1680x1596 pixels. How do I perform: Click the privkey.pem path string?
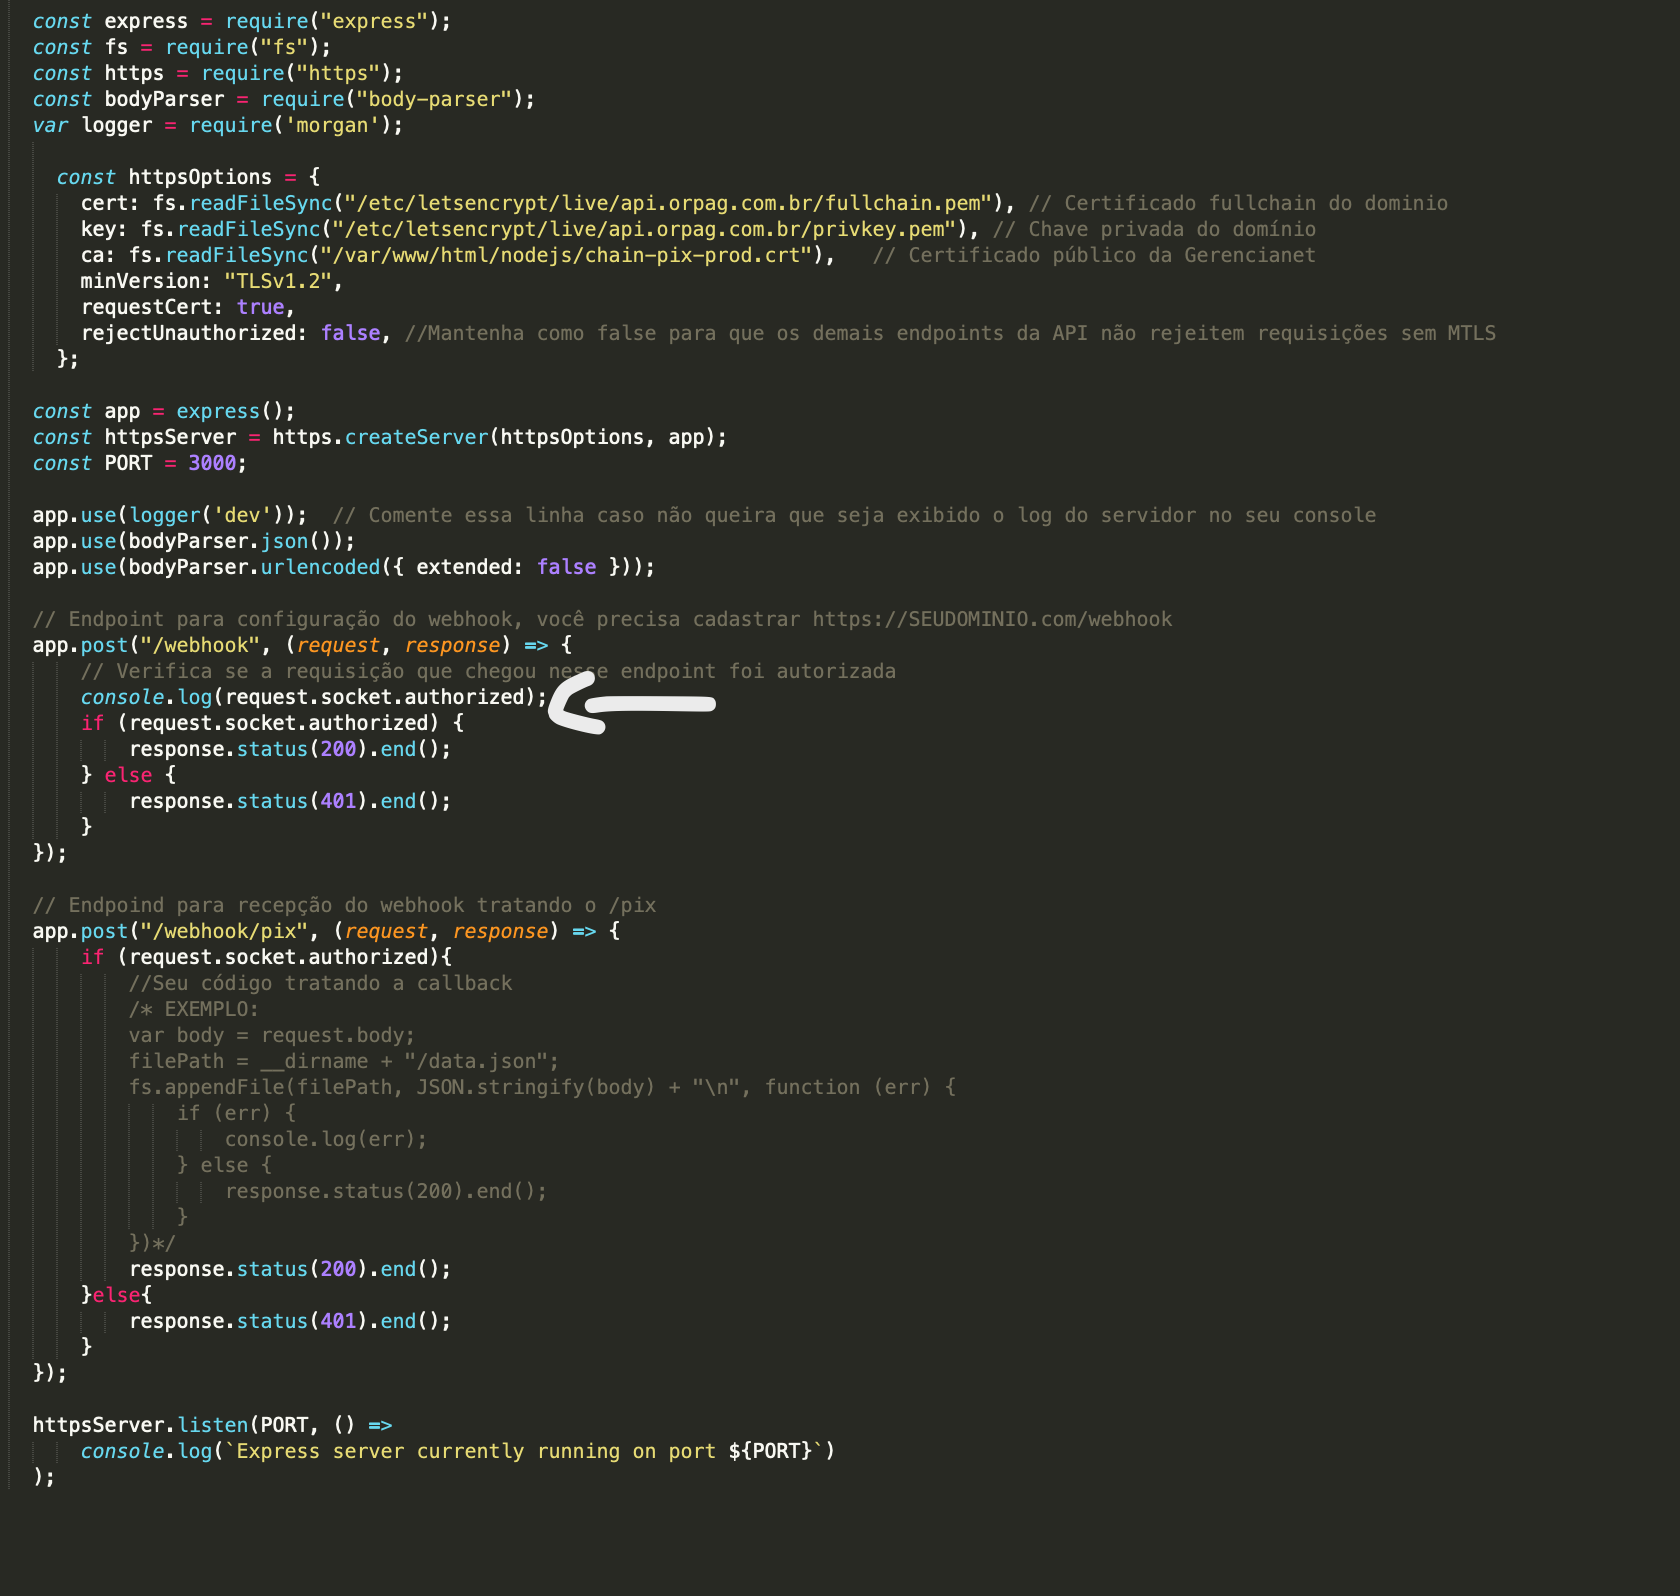coord(644,229)
